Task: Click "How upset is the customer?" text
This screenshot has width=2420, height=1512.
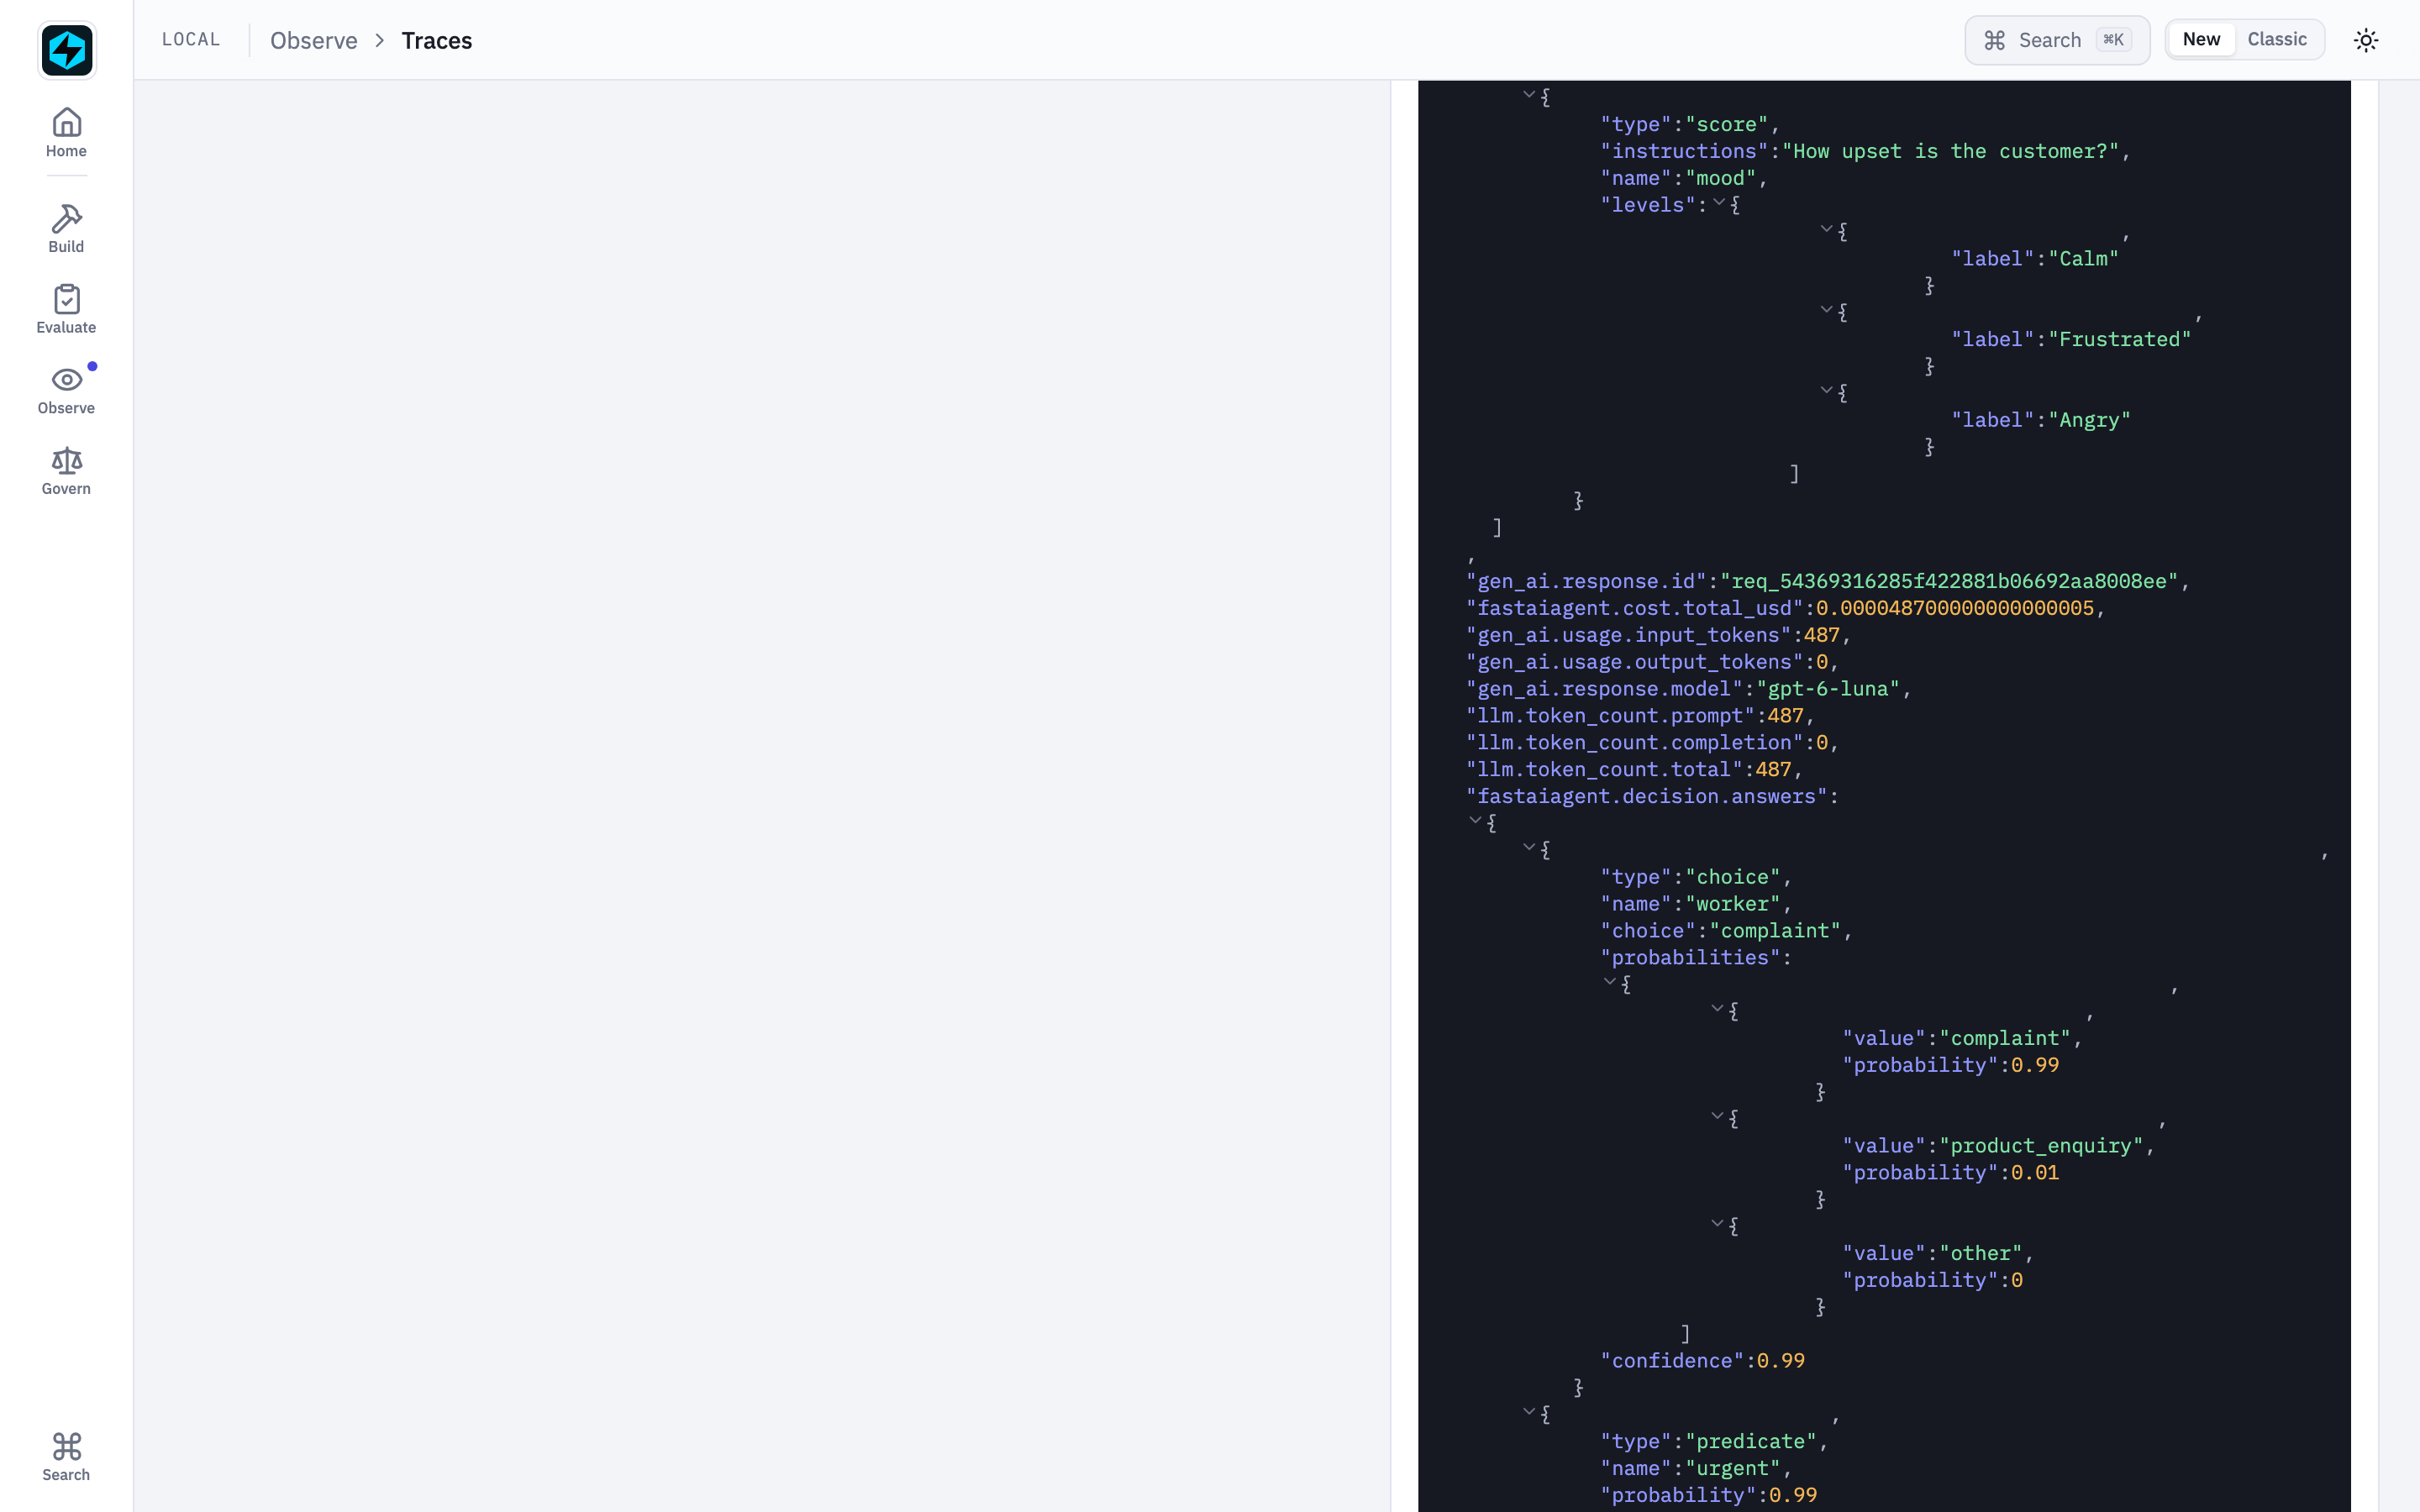Action: [1950, 151]
